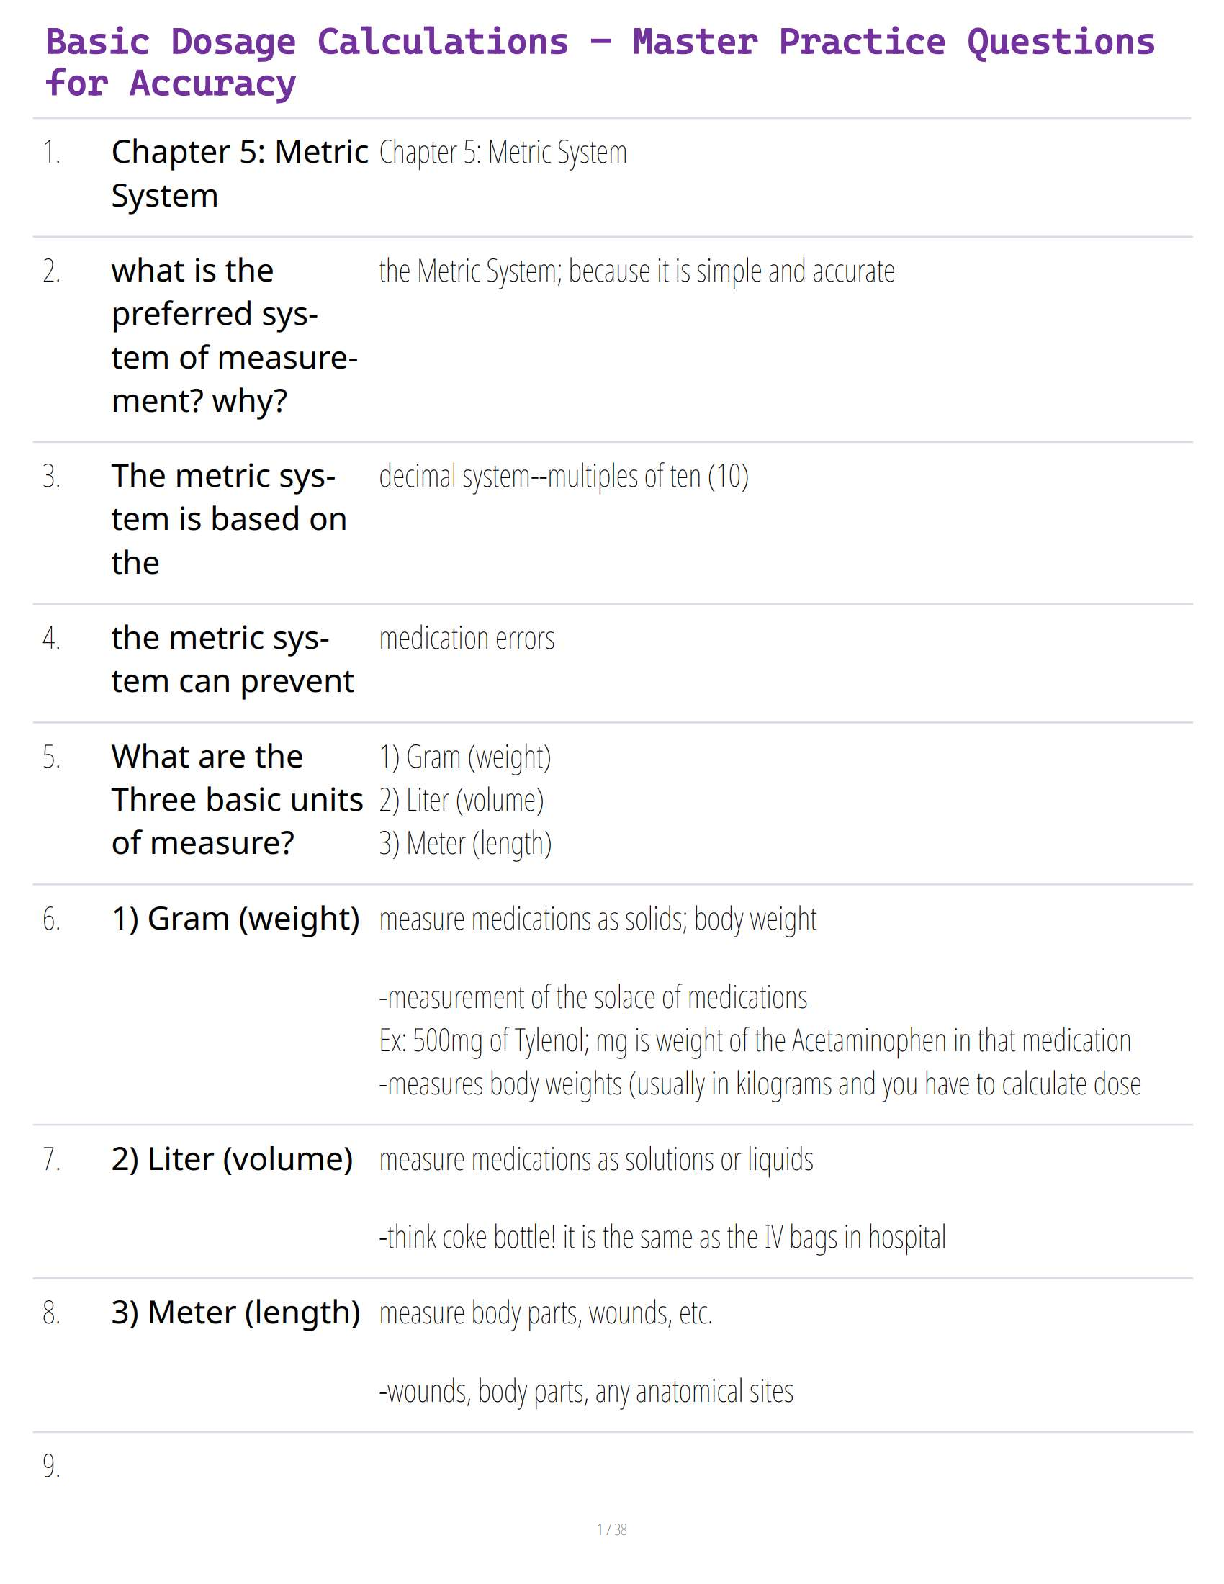Screen dimensions: 1224x1584
Task: Select bold term "2) Liter (volume)" in item 7
Action: tap(232, 1160)
